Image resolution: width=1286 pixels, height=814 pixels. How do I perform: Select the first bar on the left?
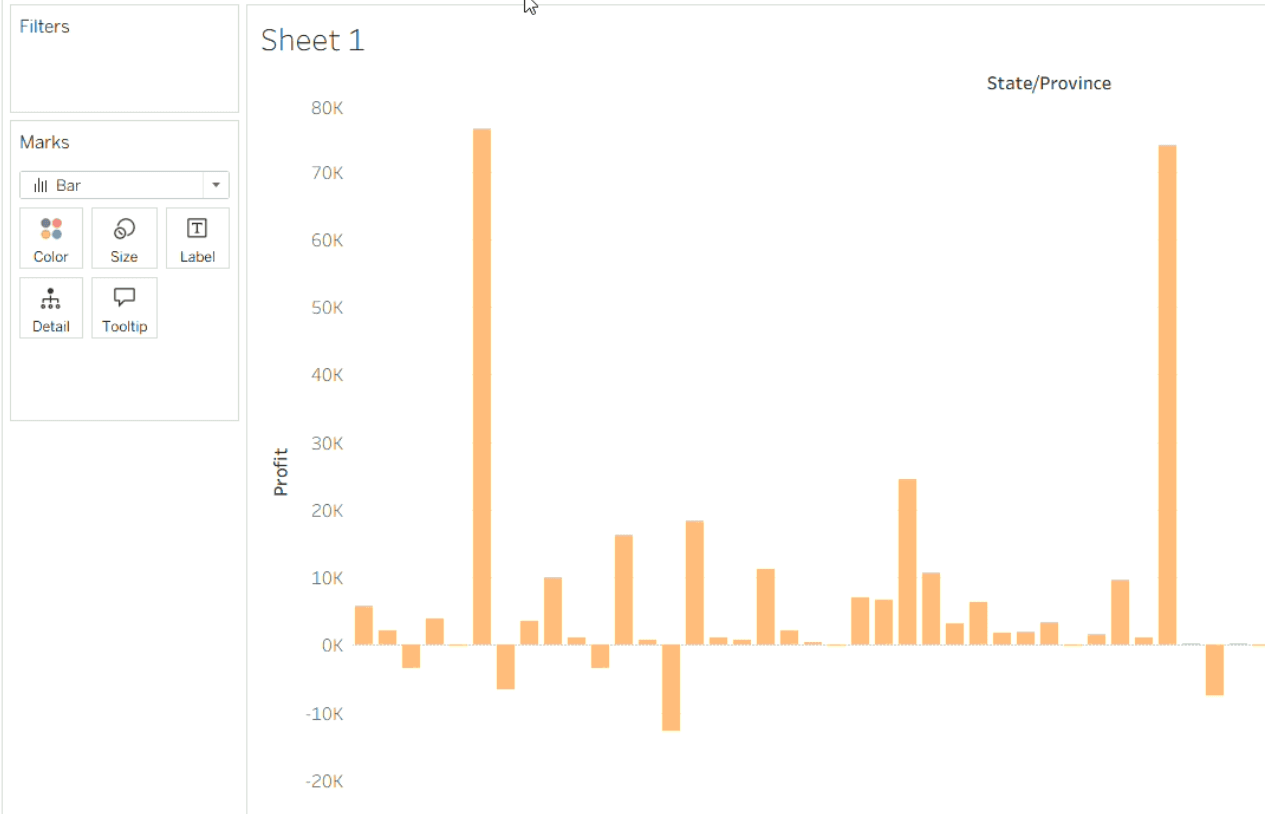click(x=364, y=625)
